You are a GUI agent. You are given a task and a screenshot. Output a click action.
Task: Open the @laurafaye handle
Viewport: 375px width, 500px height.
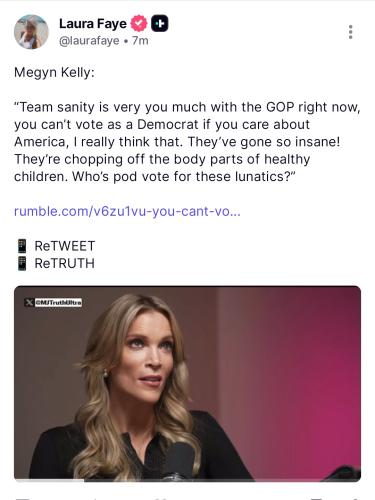[x=89, y=41]
